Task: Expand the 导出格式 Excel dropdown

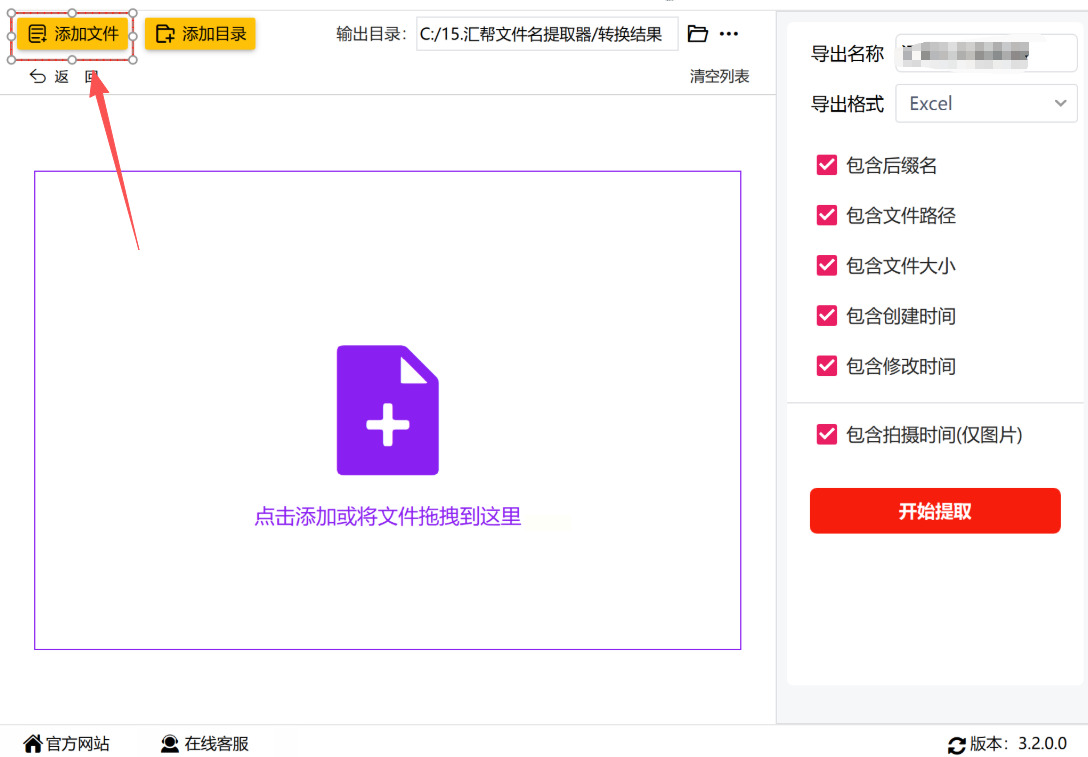Action: coord(985,104)
